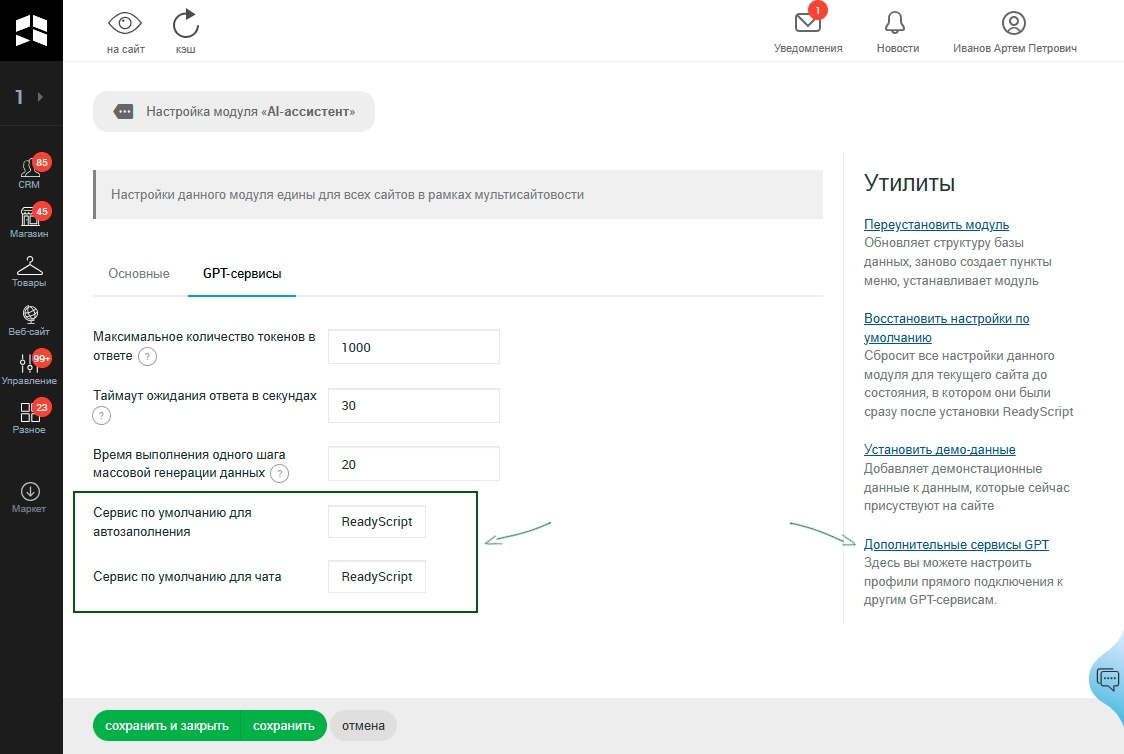Open the CRM sidebar section
The width and height of the screenshot is (1124, 754).
point(29,173)
